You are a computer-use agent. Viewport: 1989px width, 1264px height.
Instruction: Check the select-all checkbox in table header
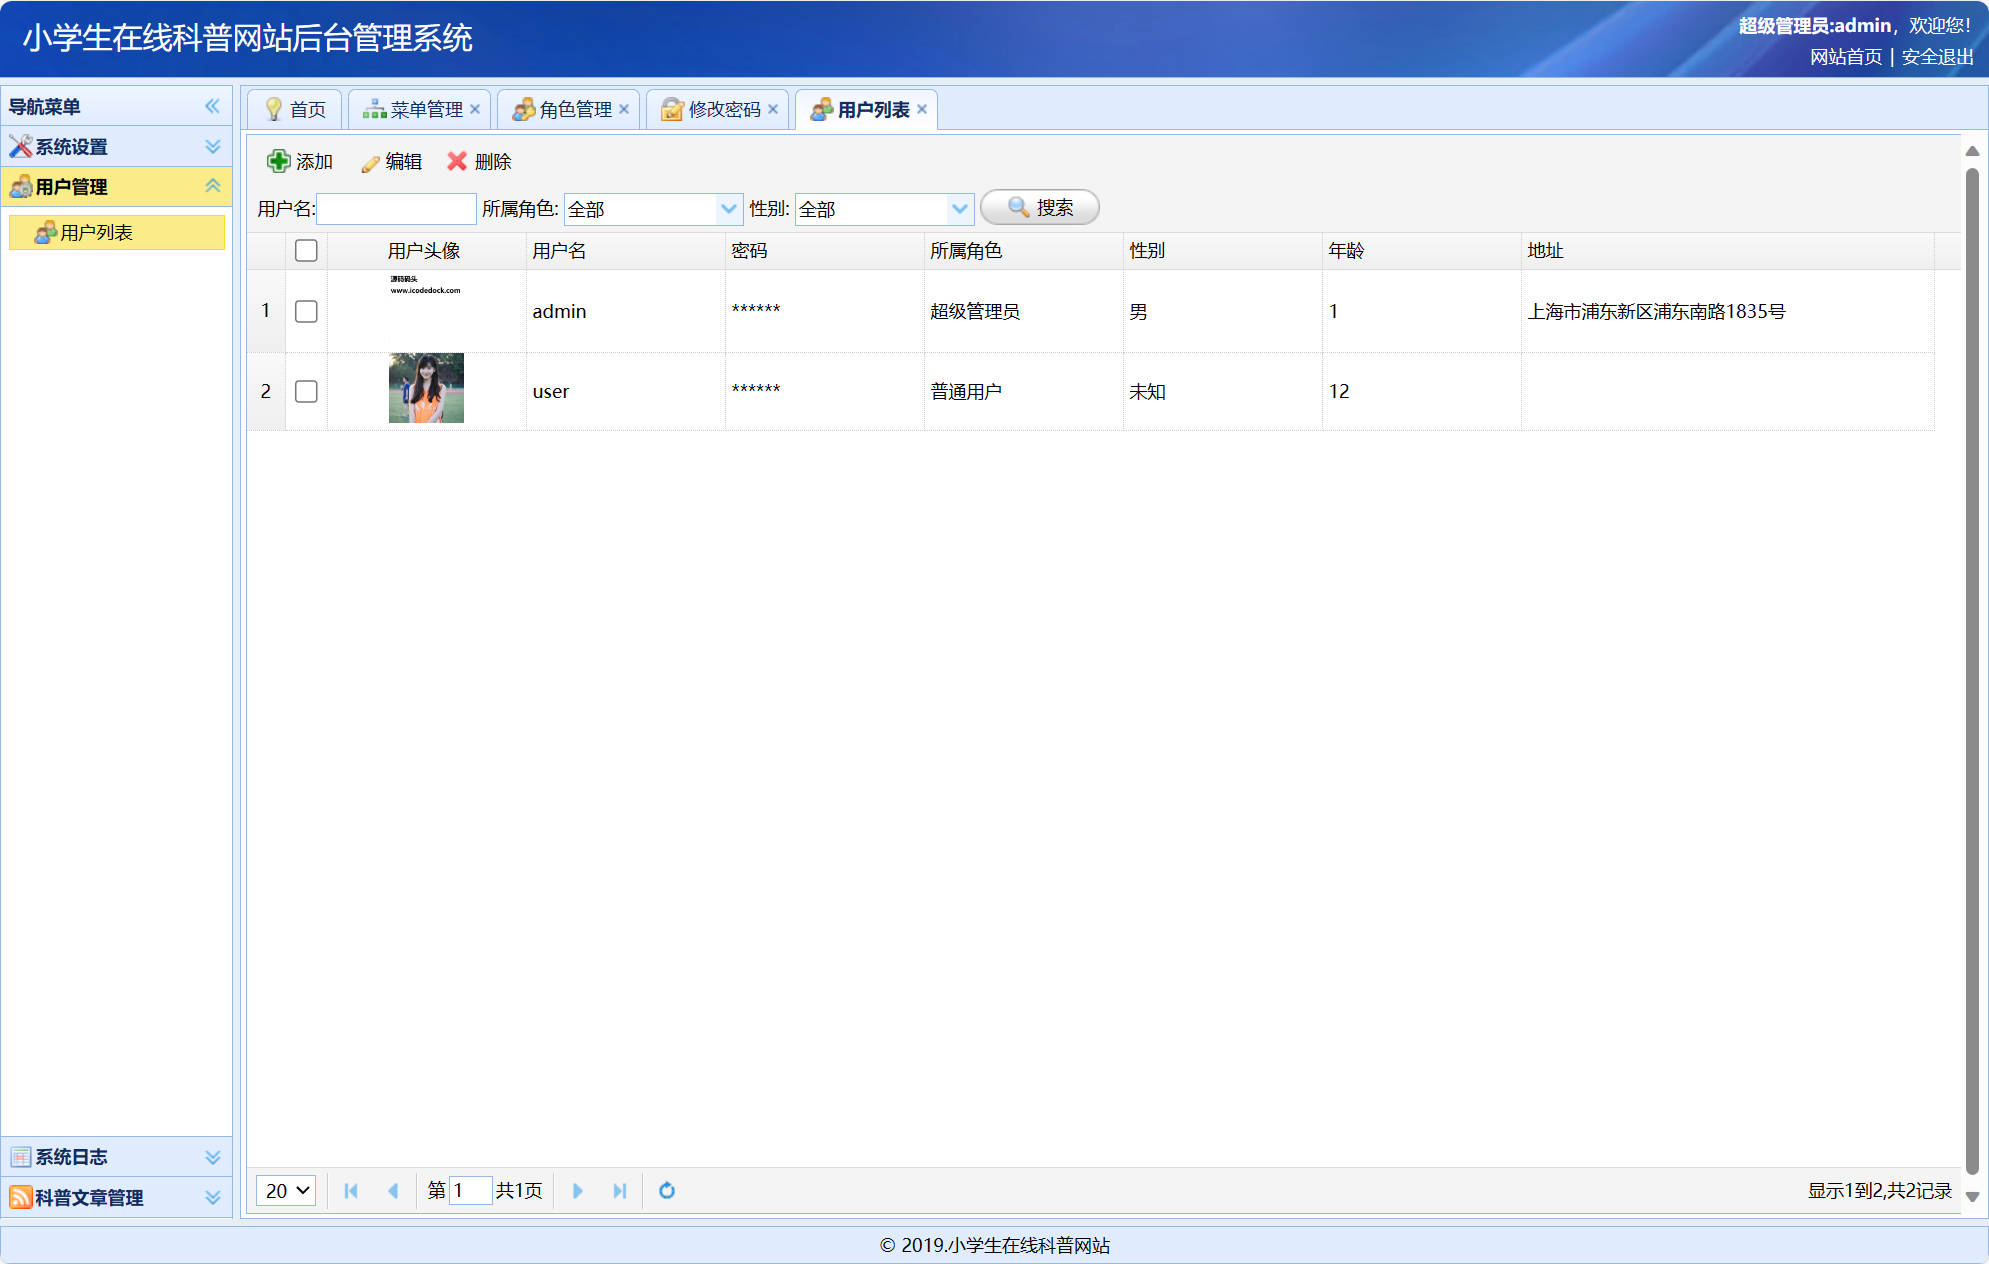(x=306, y=251)
